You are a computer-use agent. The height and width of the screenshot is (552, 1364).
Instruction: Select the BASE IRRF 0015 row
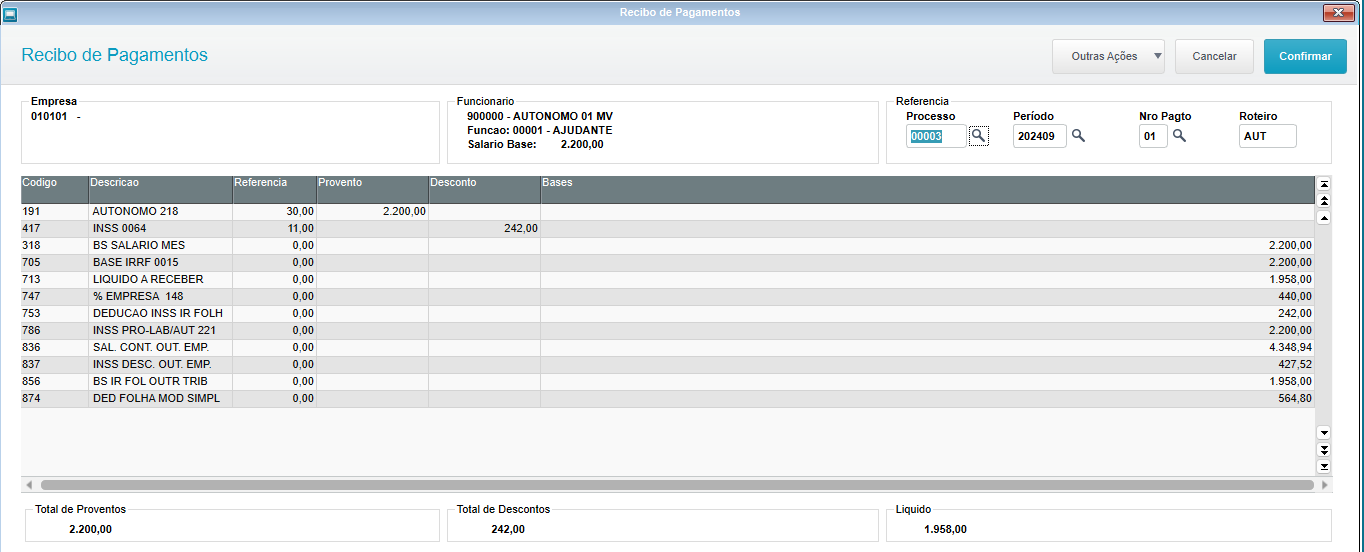668,263
